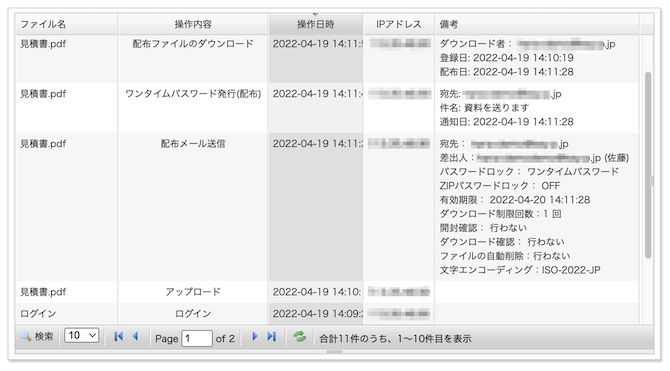The image size is (670, 371).
Task: Sort by the ファイル名 column header
Action: tap(67, 24)
